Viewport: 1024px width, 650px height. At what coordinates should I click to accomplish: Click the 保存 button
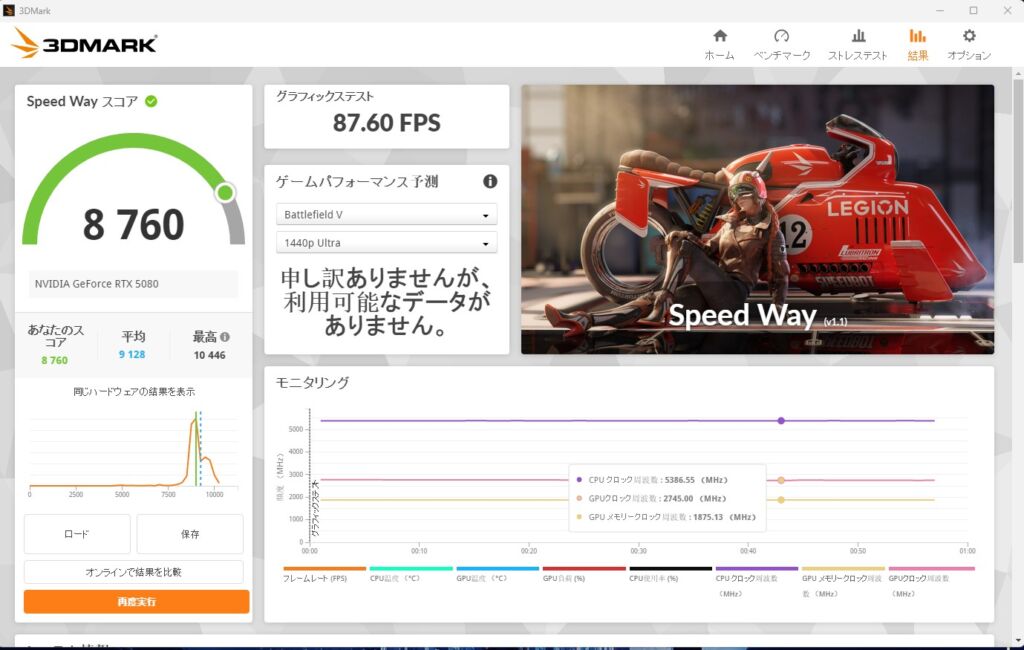190,534
